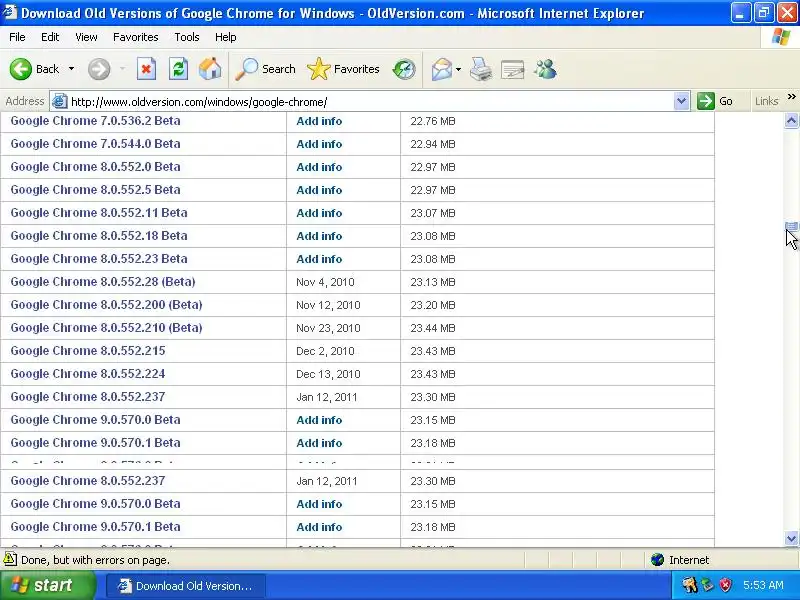
Task: Click Add info for Chrome 7.0.536.2 Beta
Action: [x=319, y=121]
